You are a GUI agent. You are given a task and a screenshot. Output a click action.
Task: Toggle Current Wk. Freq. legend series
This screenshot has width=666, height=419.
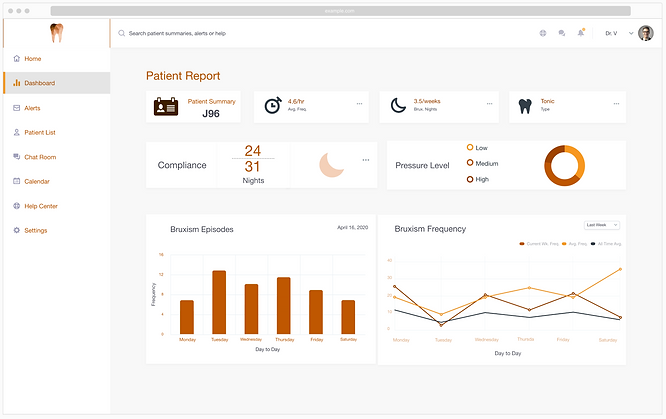[539, 243]
